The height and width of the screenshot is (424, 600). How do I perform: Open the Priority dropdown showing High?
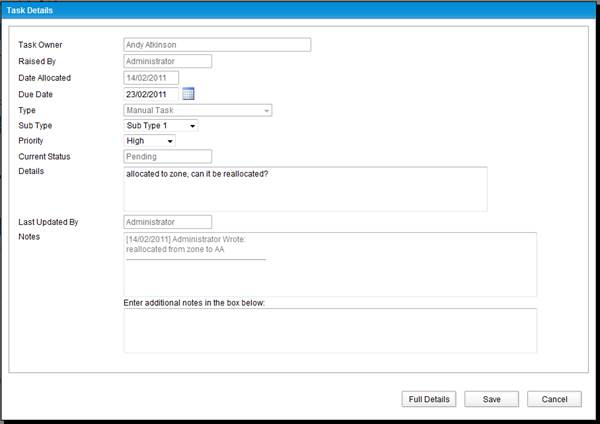click(x=150, y=141)
